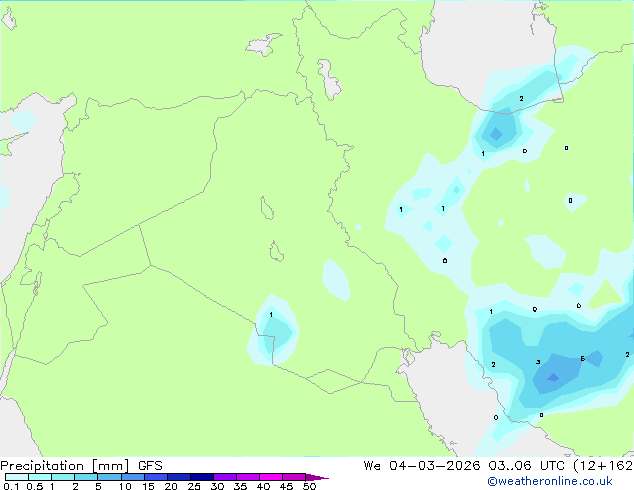
Task: Click the legend label '40'
Action: [263, 486]
